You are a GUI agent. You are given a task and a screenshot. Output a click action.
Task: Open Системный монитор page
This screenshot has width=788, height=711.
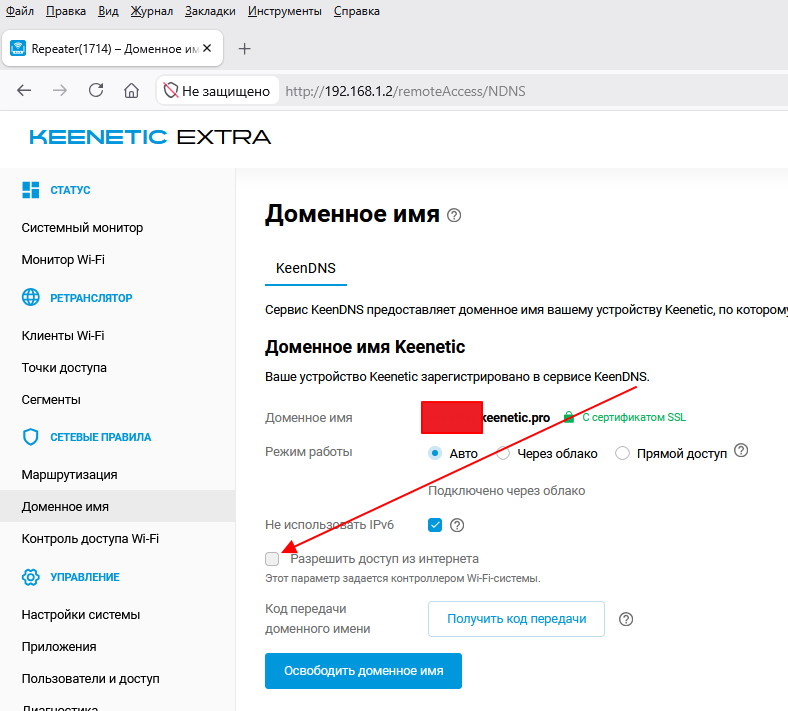[82, 228]
